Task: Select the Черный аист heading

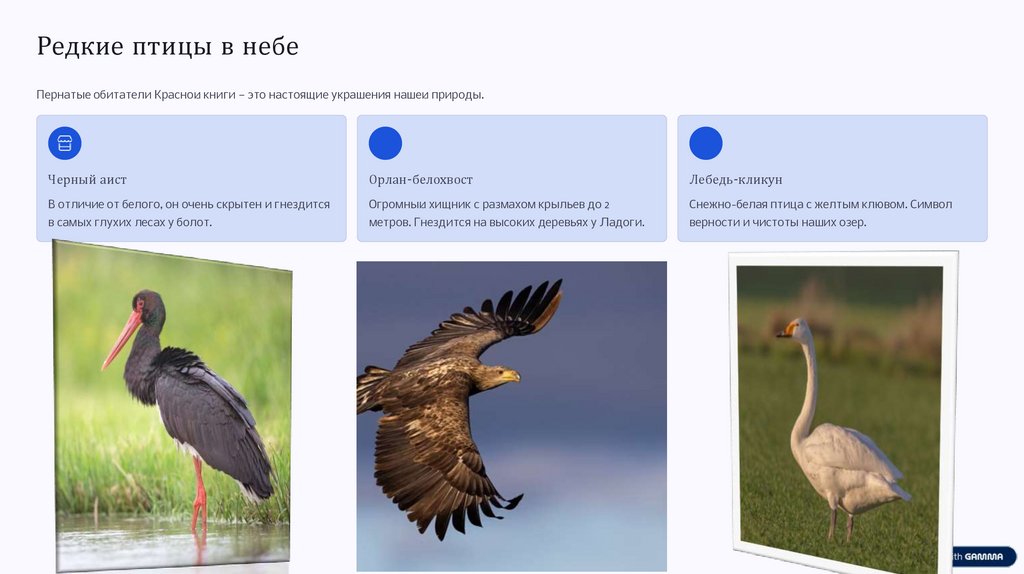Action: [x=88, y=180]
